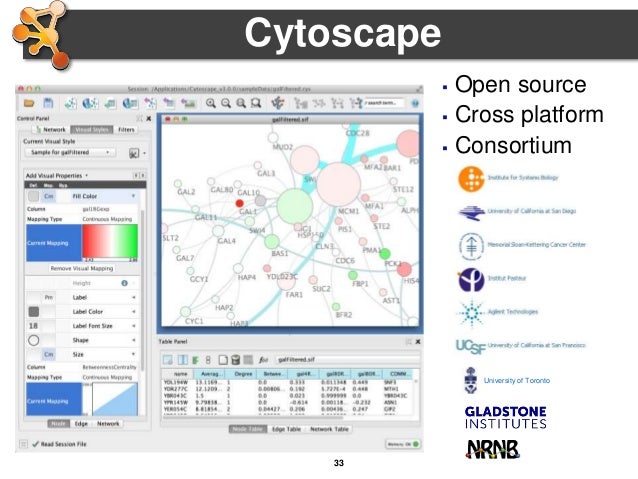
Task: Float the Table Panel window icon
Action: click(409, 341)
